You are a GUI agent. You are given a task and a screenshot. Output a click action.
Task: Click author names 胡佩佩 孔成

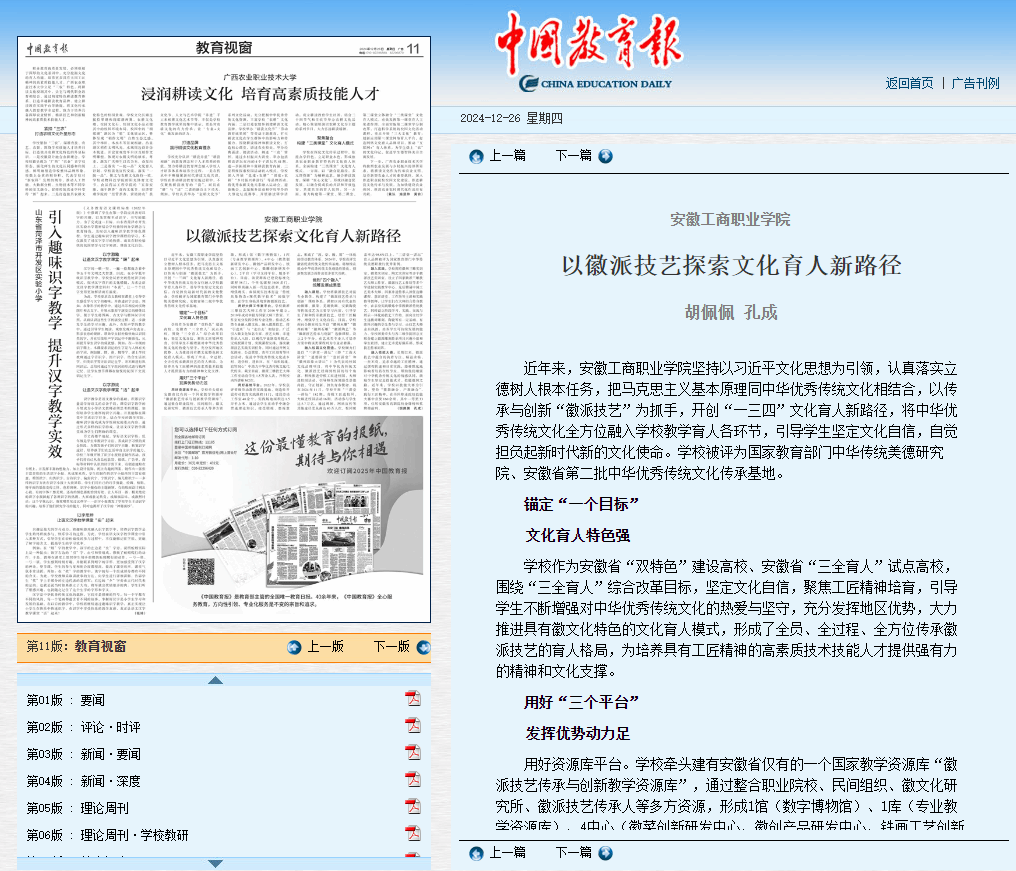point(731,312)
